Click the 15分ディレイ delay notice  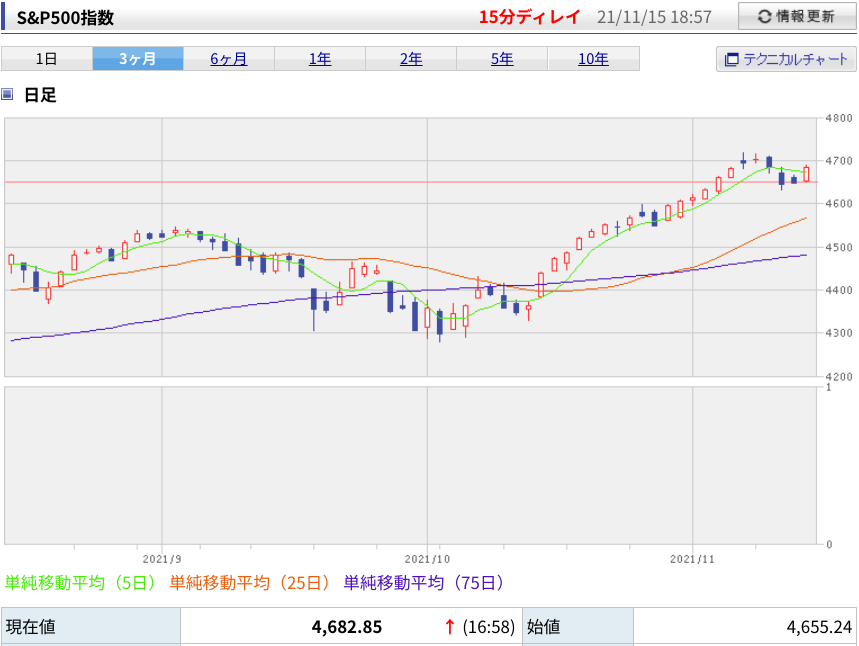(x=529, y=17)
